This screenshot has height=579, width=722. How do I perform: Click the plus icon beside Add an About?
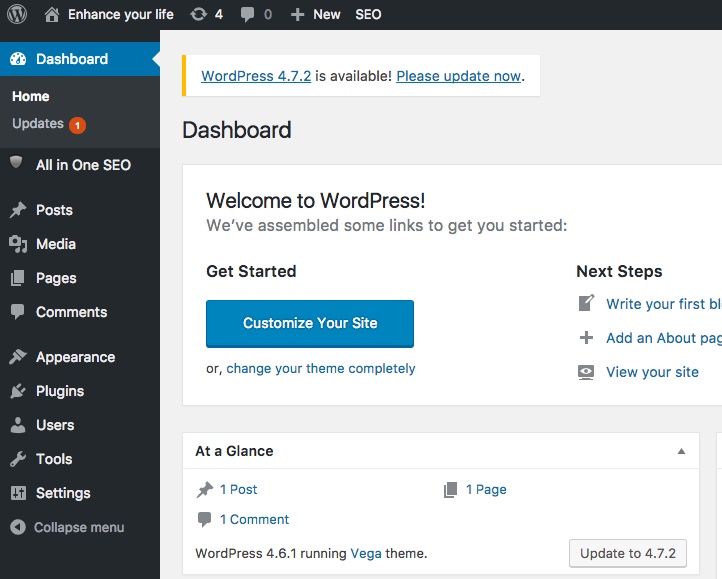[x=586, y=338]
